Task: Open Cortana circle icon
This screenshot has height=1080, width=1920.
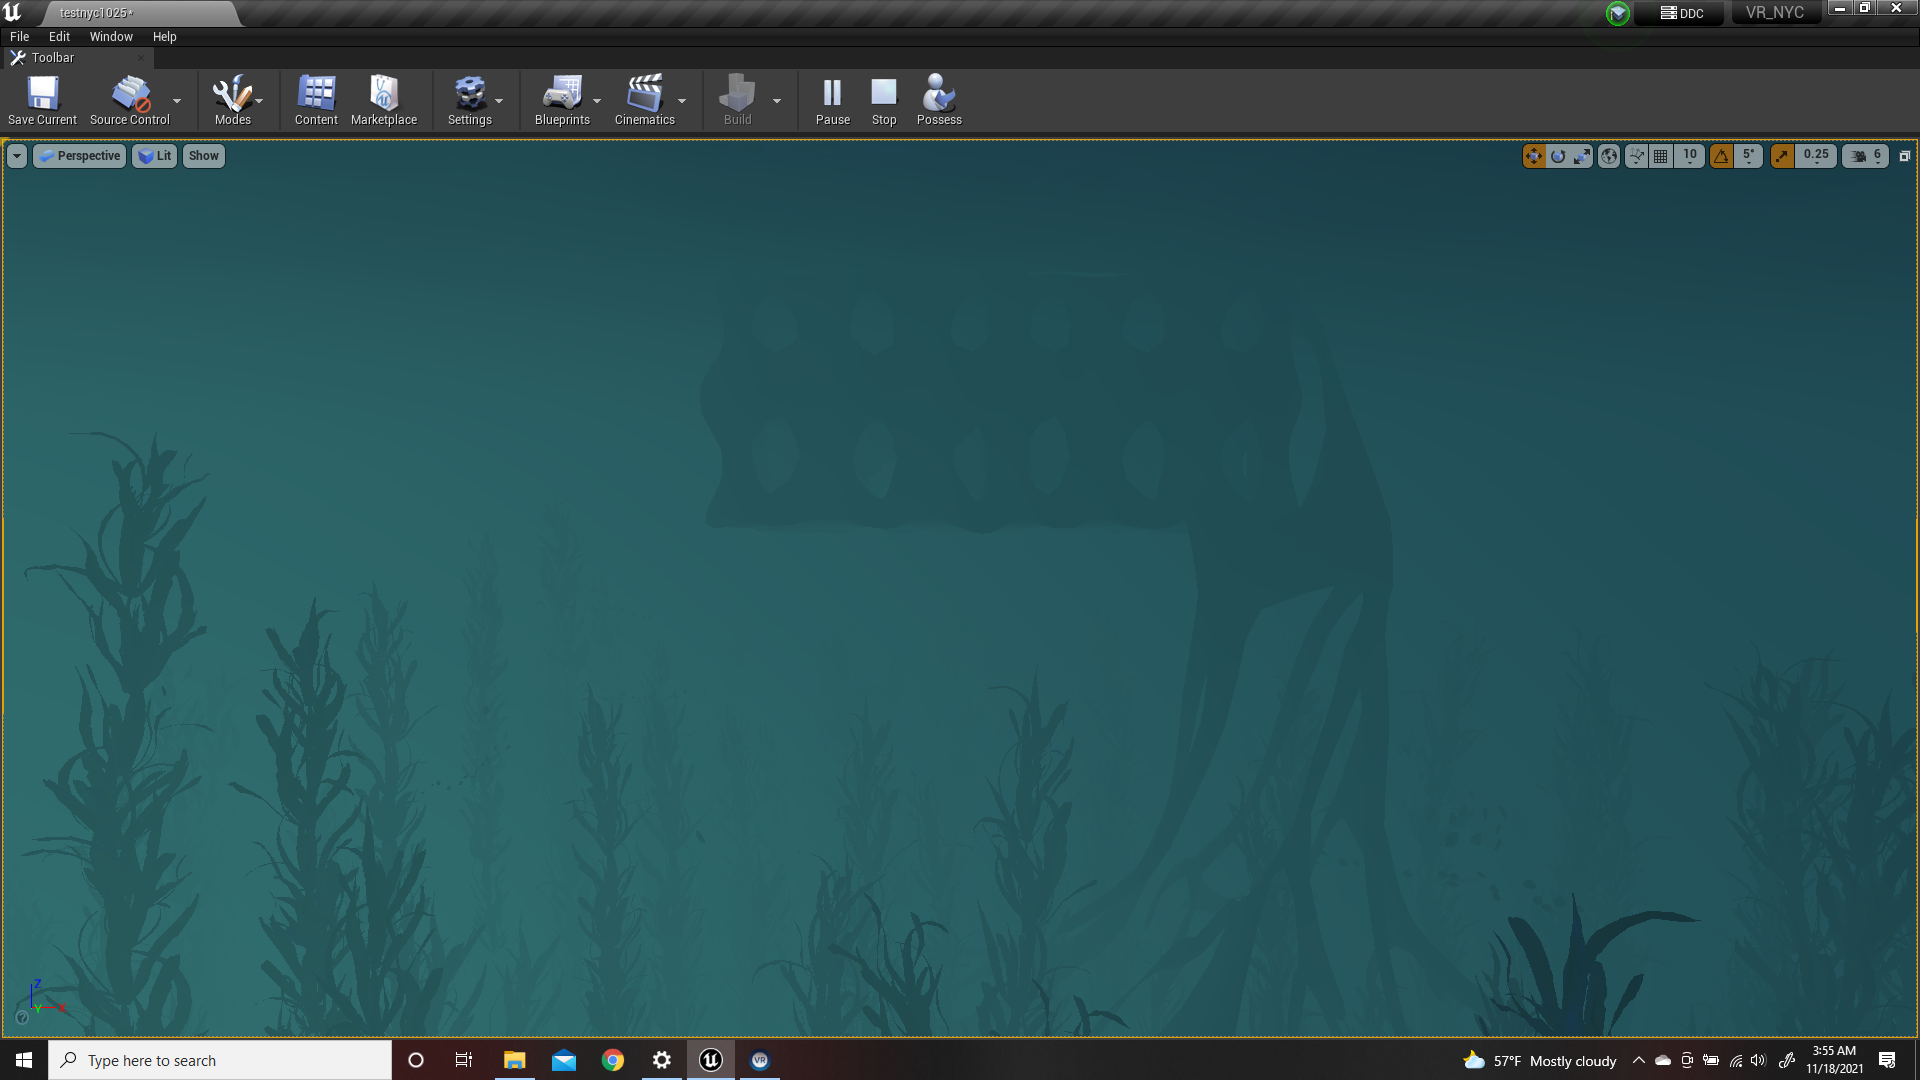Action: point(416,1060)
